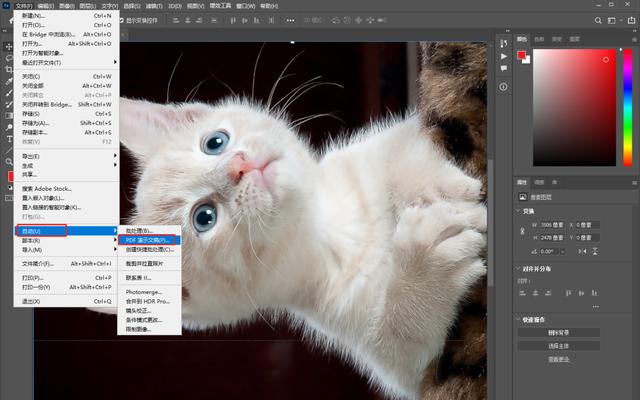The width and height of the screenshot is (640, 400).
Task: Choose the Horizontal Type tool
Action: click(x=8, y=139)
